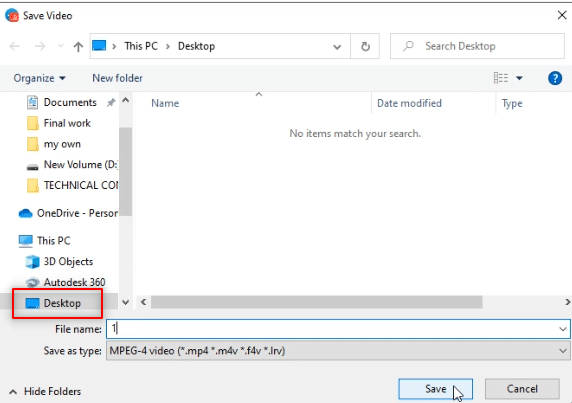Open the Save as type dropdown

coord(338,350)
